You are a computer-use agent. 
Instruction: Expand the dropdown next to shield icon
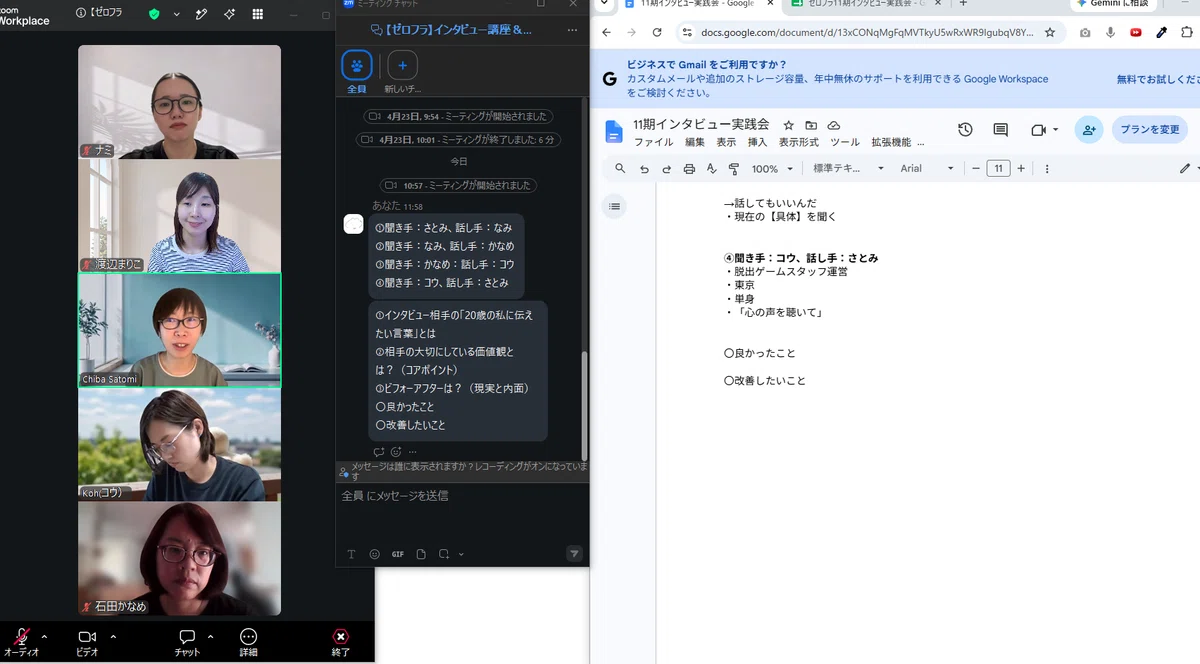coord(177,14)
